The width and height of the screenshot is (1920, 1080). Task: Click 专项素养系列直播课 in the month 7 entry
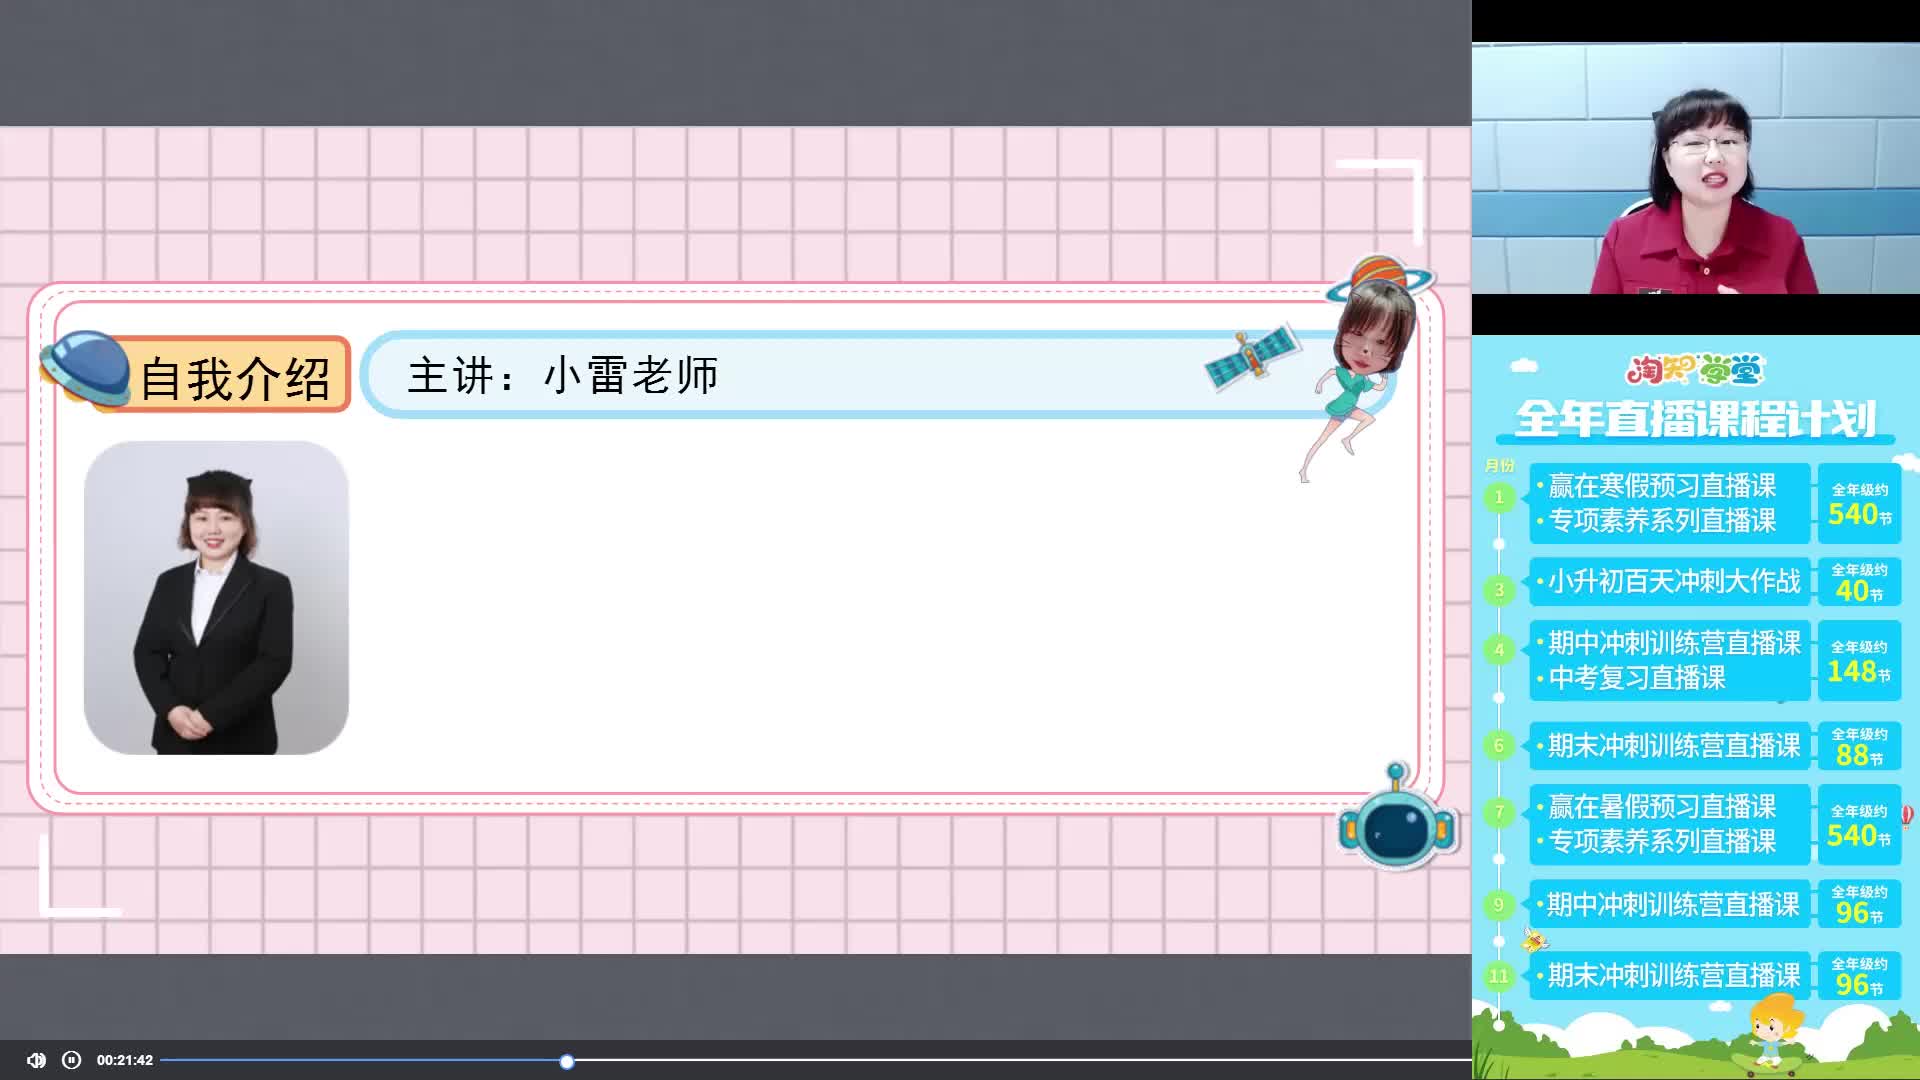click(1662, 842)
